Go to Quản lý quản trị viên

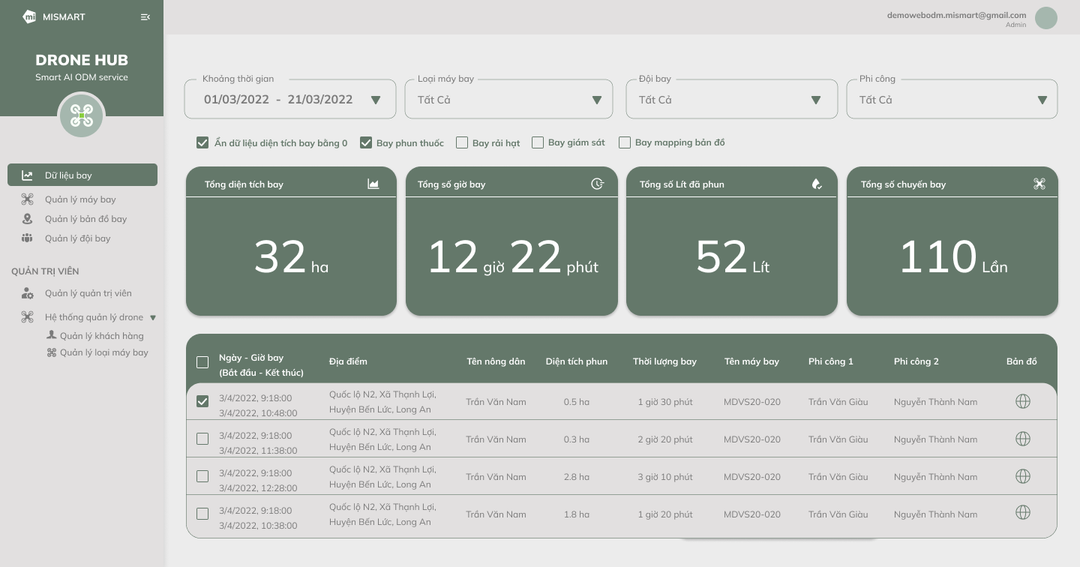coord(88,293)
